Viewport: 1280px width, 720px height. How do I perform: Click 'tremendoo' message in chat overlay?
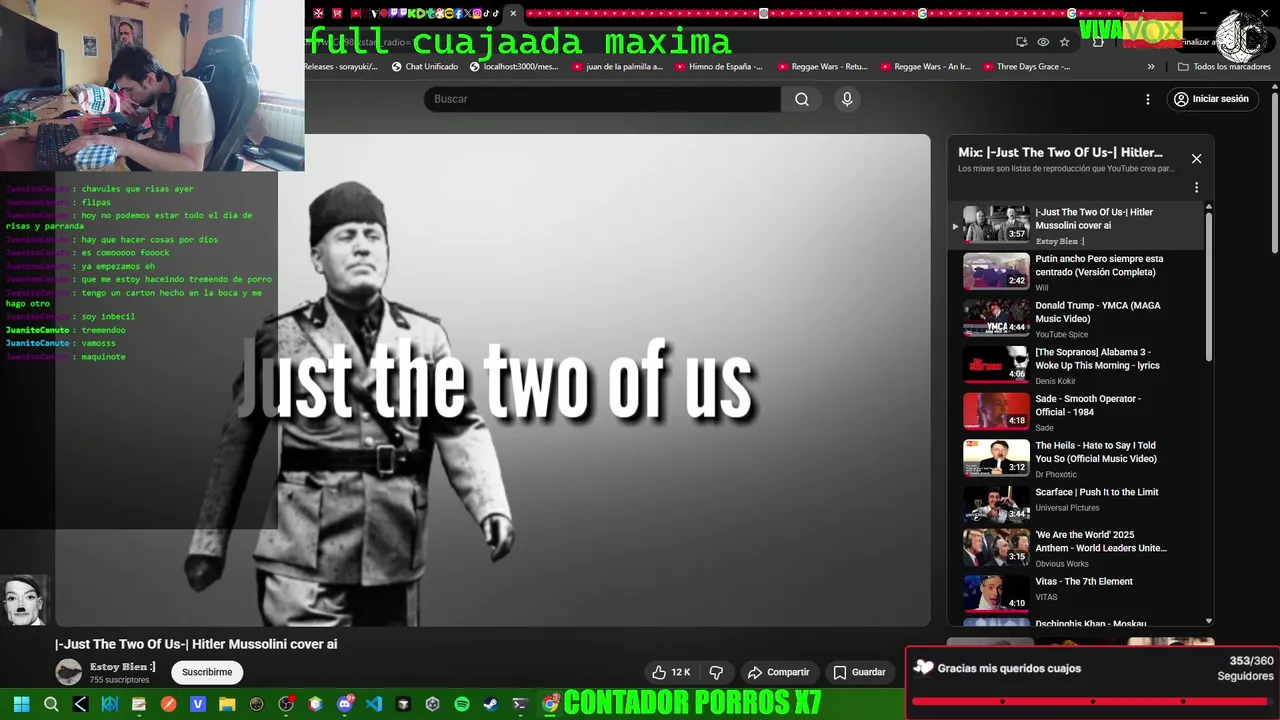[104, 330]
